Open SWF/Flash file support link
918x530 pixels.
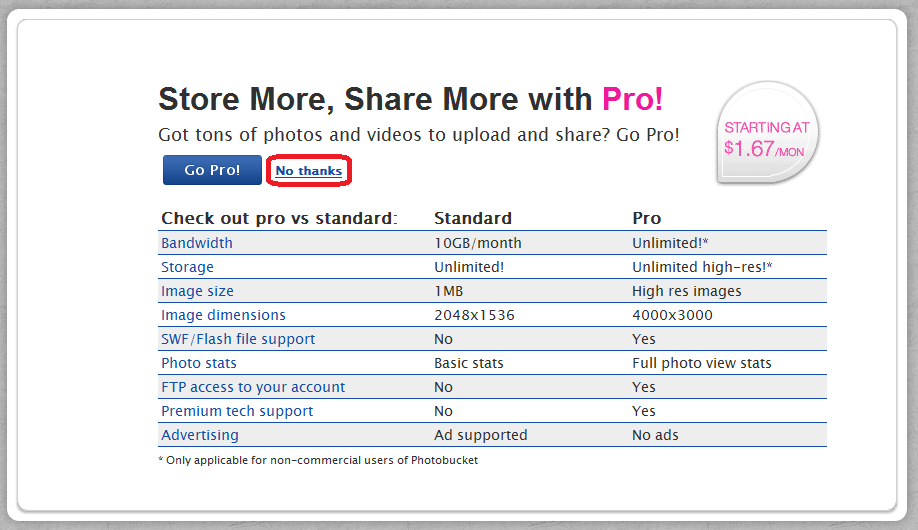[238, 339]
